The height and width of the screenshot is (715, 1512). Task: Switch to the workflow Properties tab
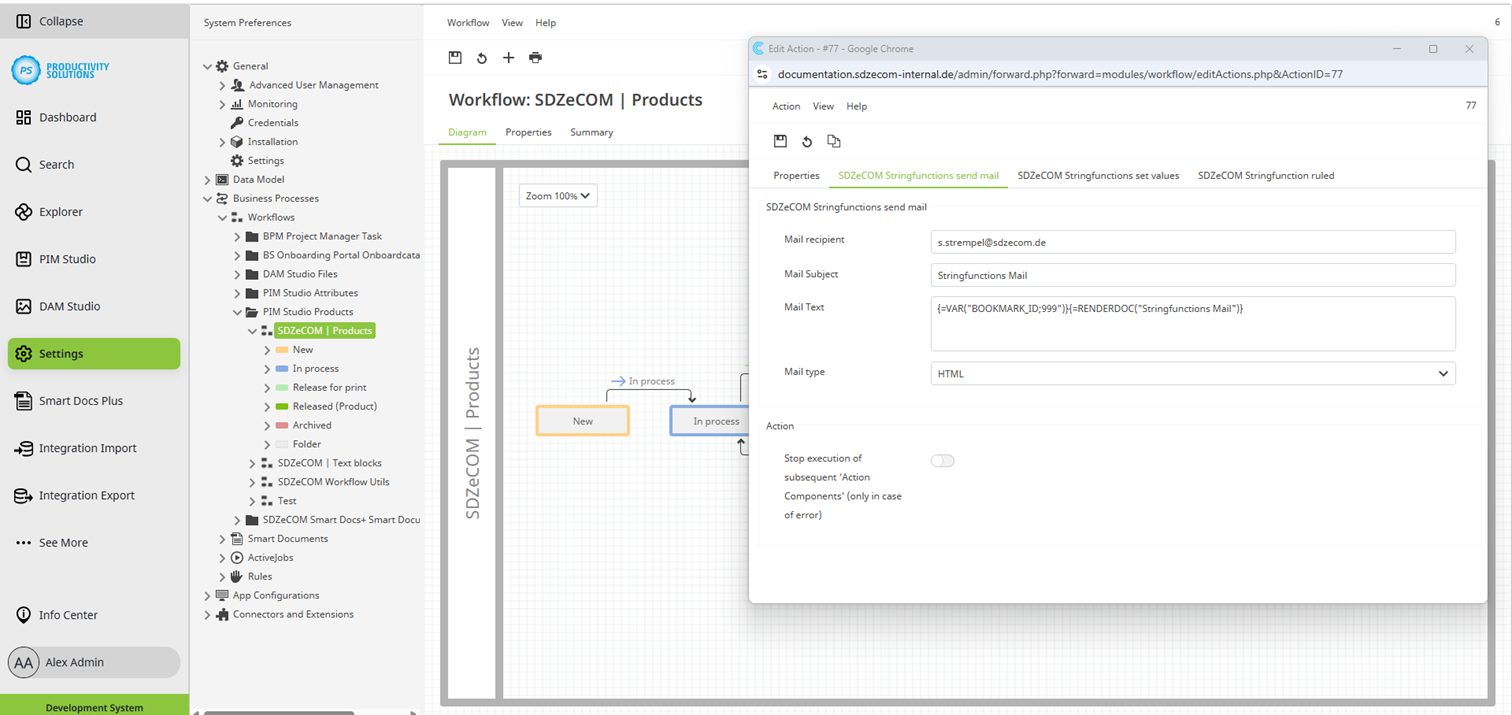(528, 132)
